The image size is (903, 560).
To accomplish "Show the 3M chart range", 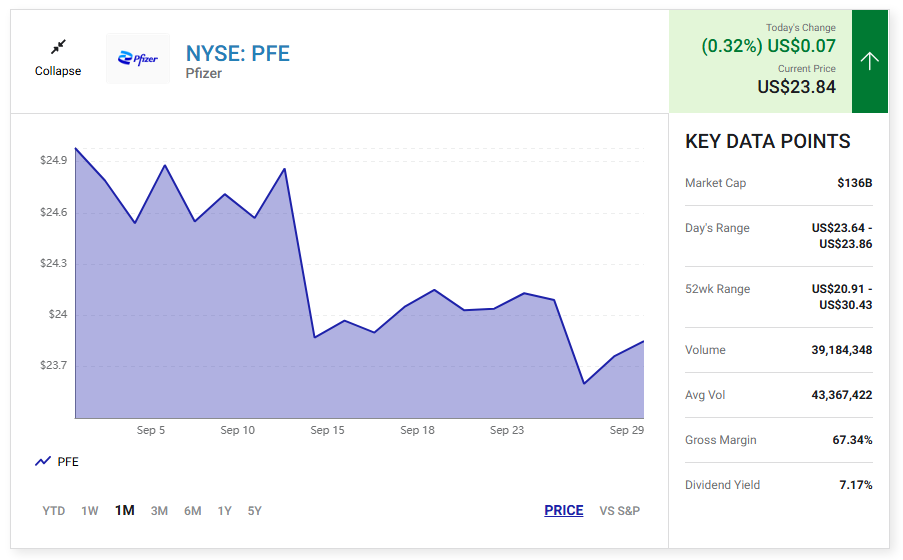I will 159,511.
